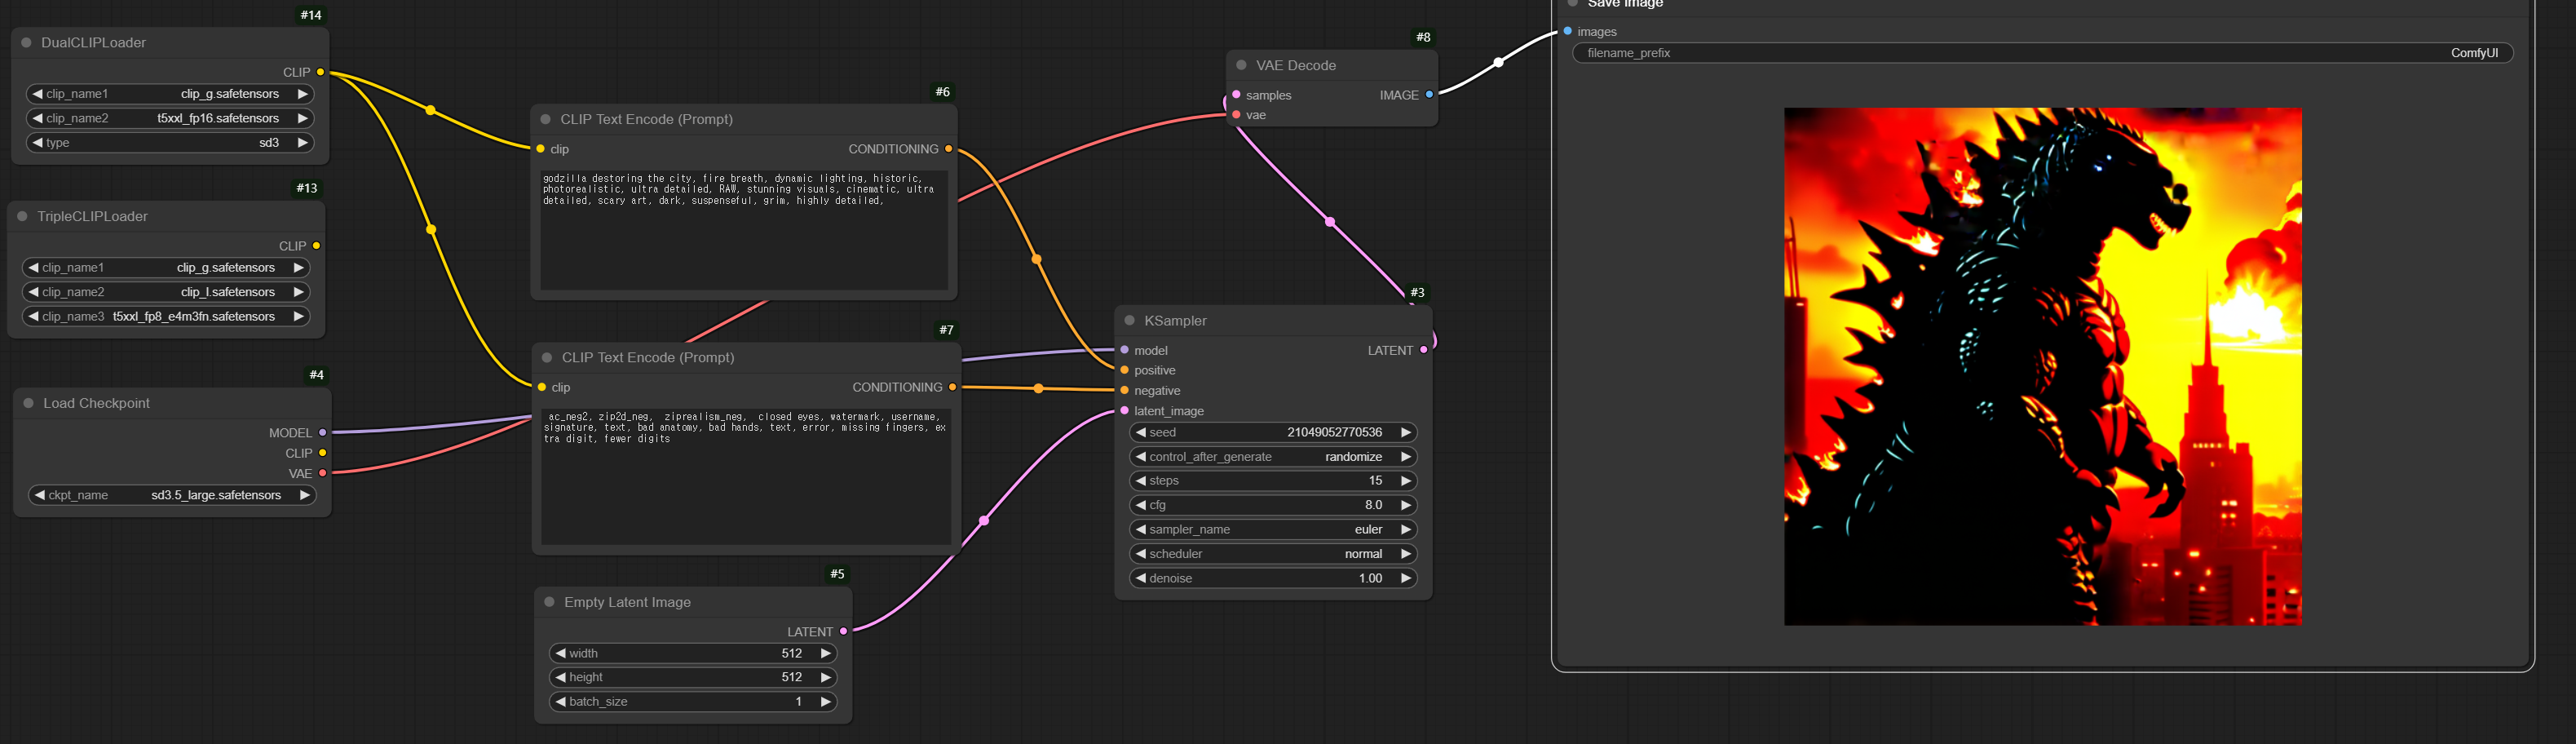Collapse the Empty Latent Image node dot

pos(549,602)
